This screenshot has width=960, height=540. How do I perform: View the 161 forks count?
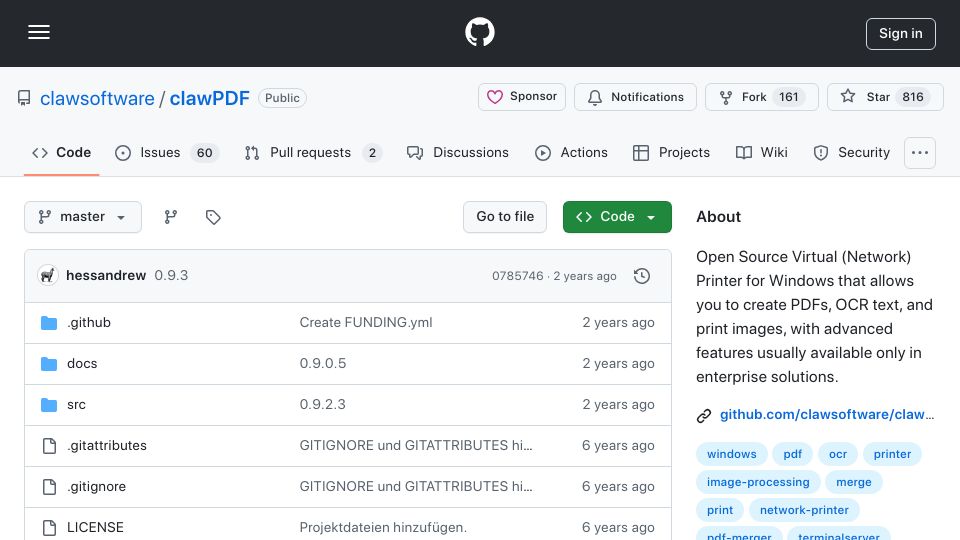(789, 97)
